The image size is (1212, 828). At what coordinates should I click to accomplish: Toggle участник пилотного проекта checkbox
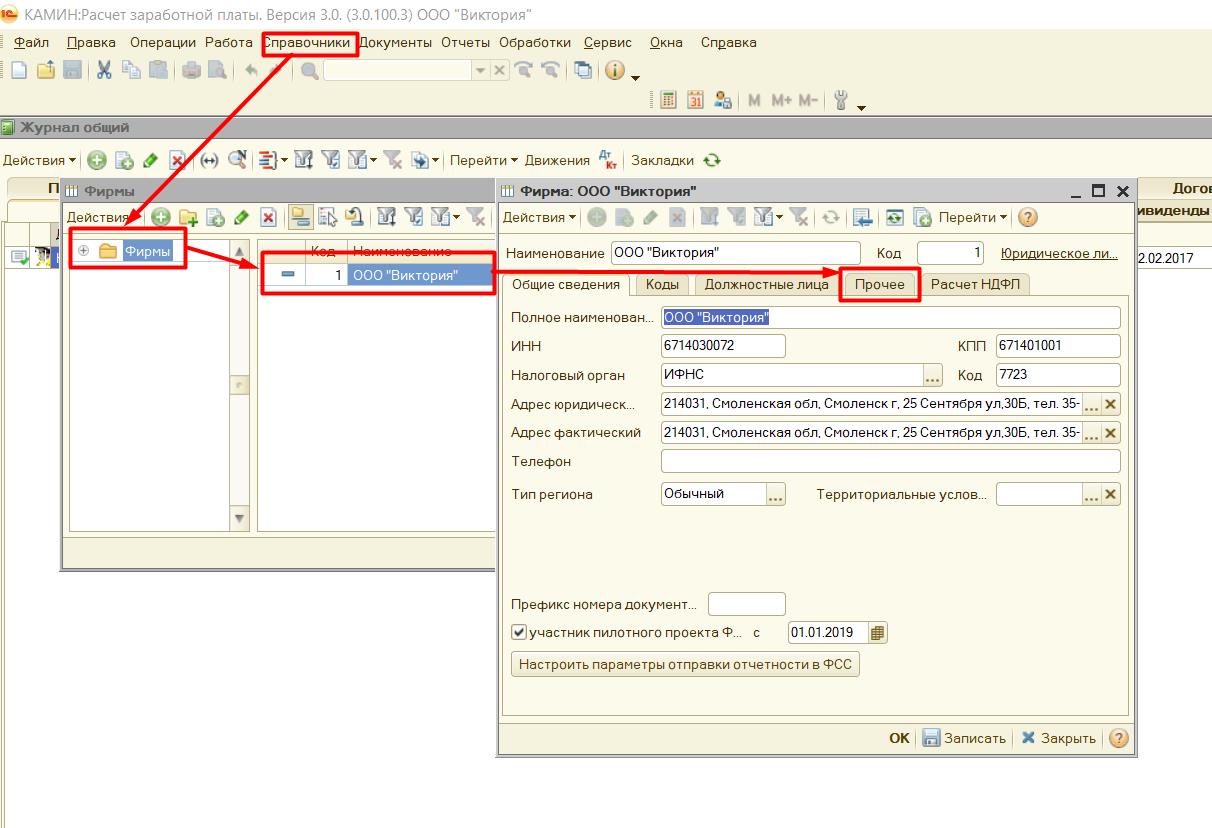(x=519, y=632)
